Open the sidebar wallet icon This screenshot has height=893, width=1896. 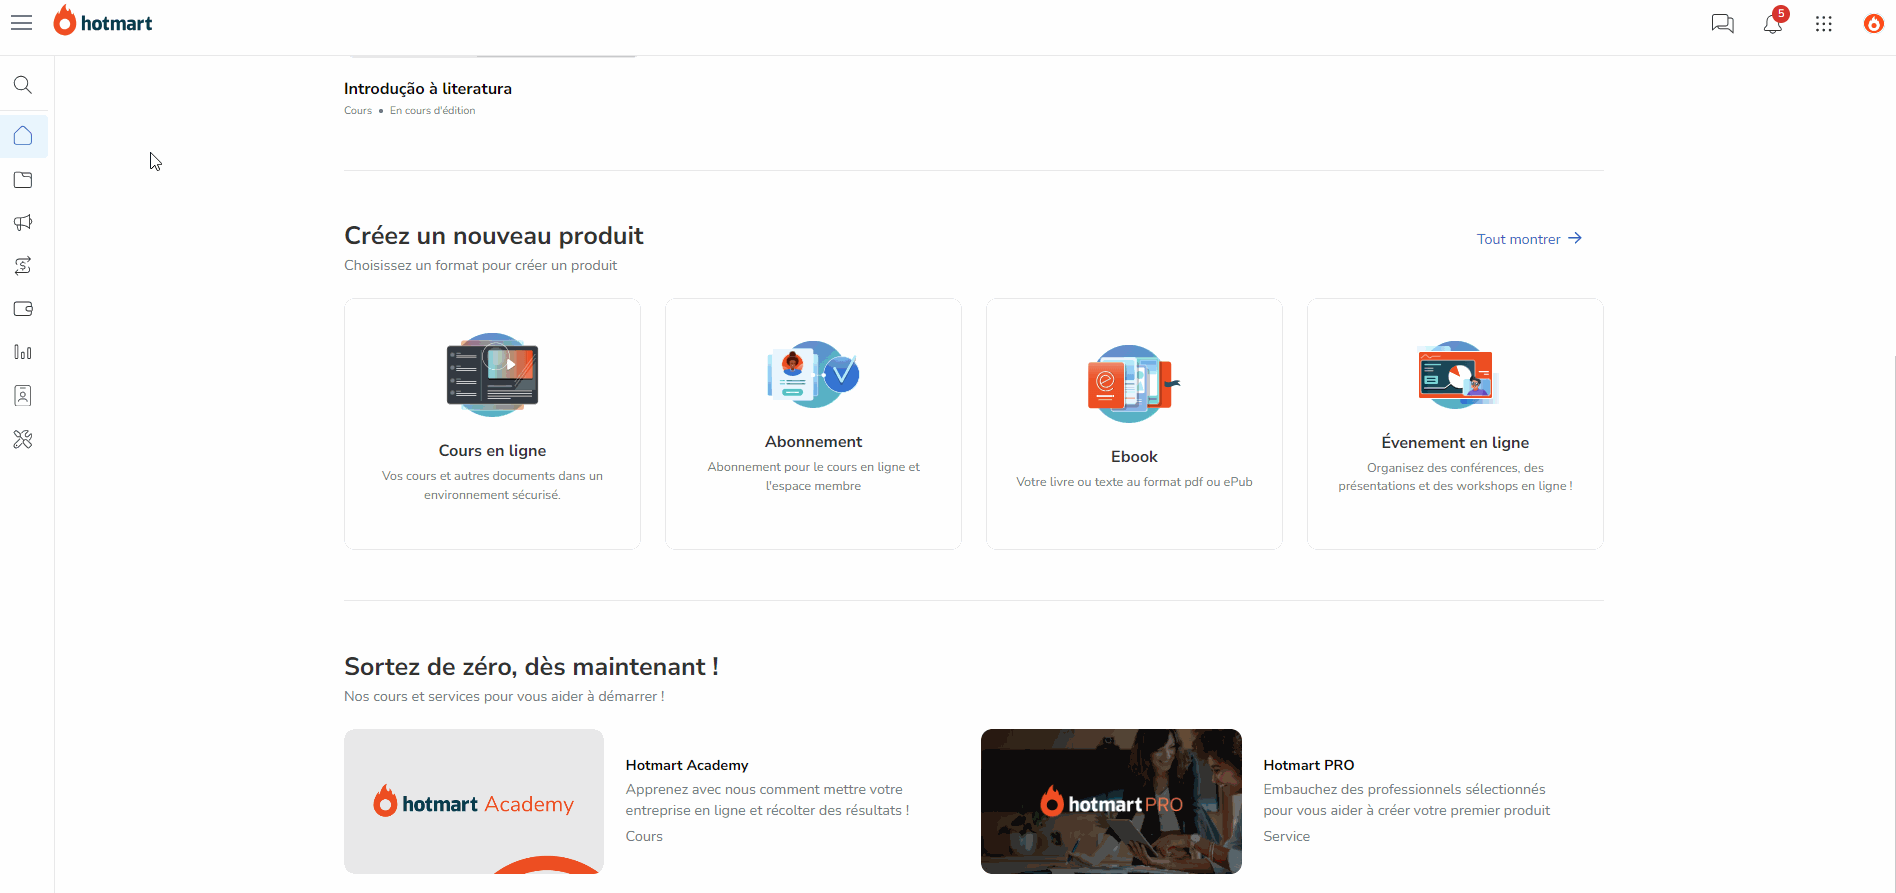coord(23,309)
